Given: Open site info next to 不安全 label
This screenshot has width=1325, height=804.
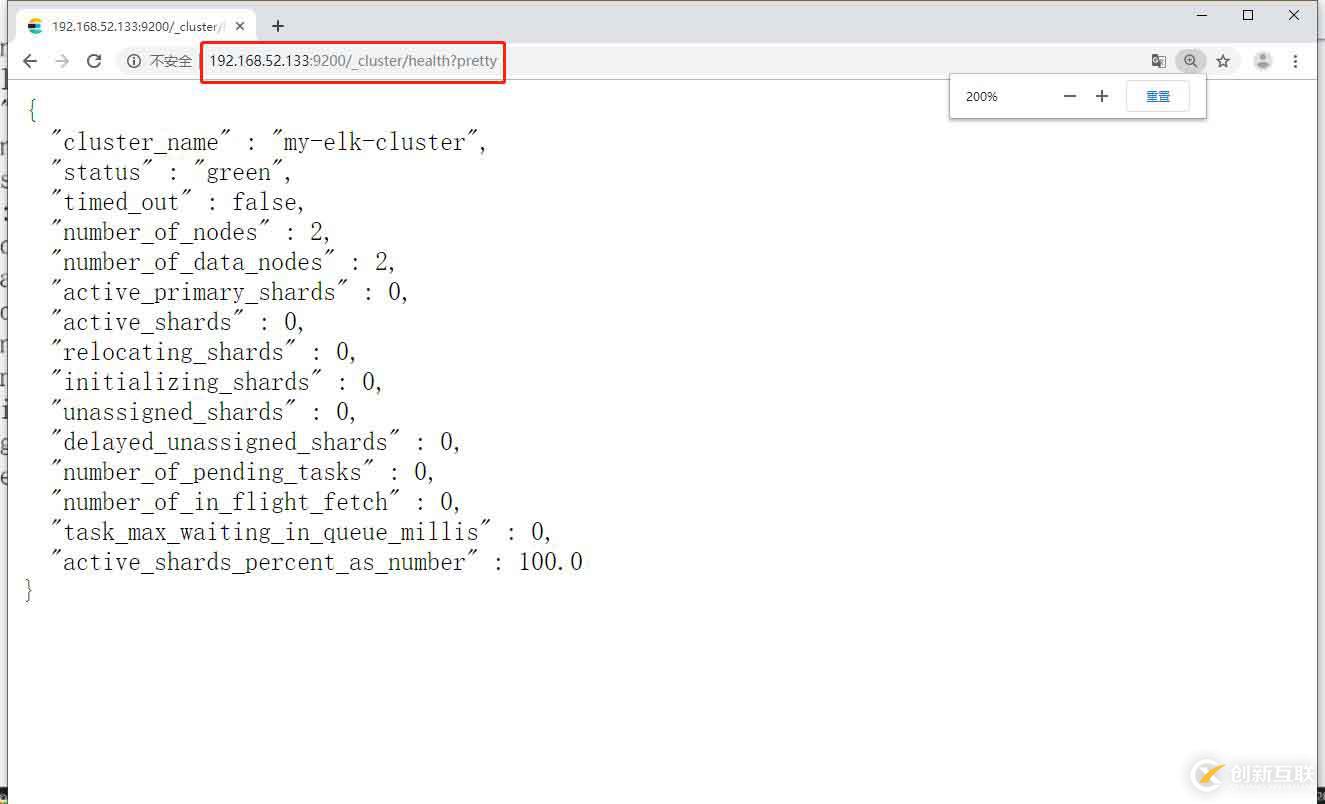Looking at the screenshot, I should (x=134, y=61).
